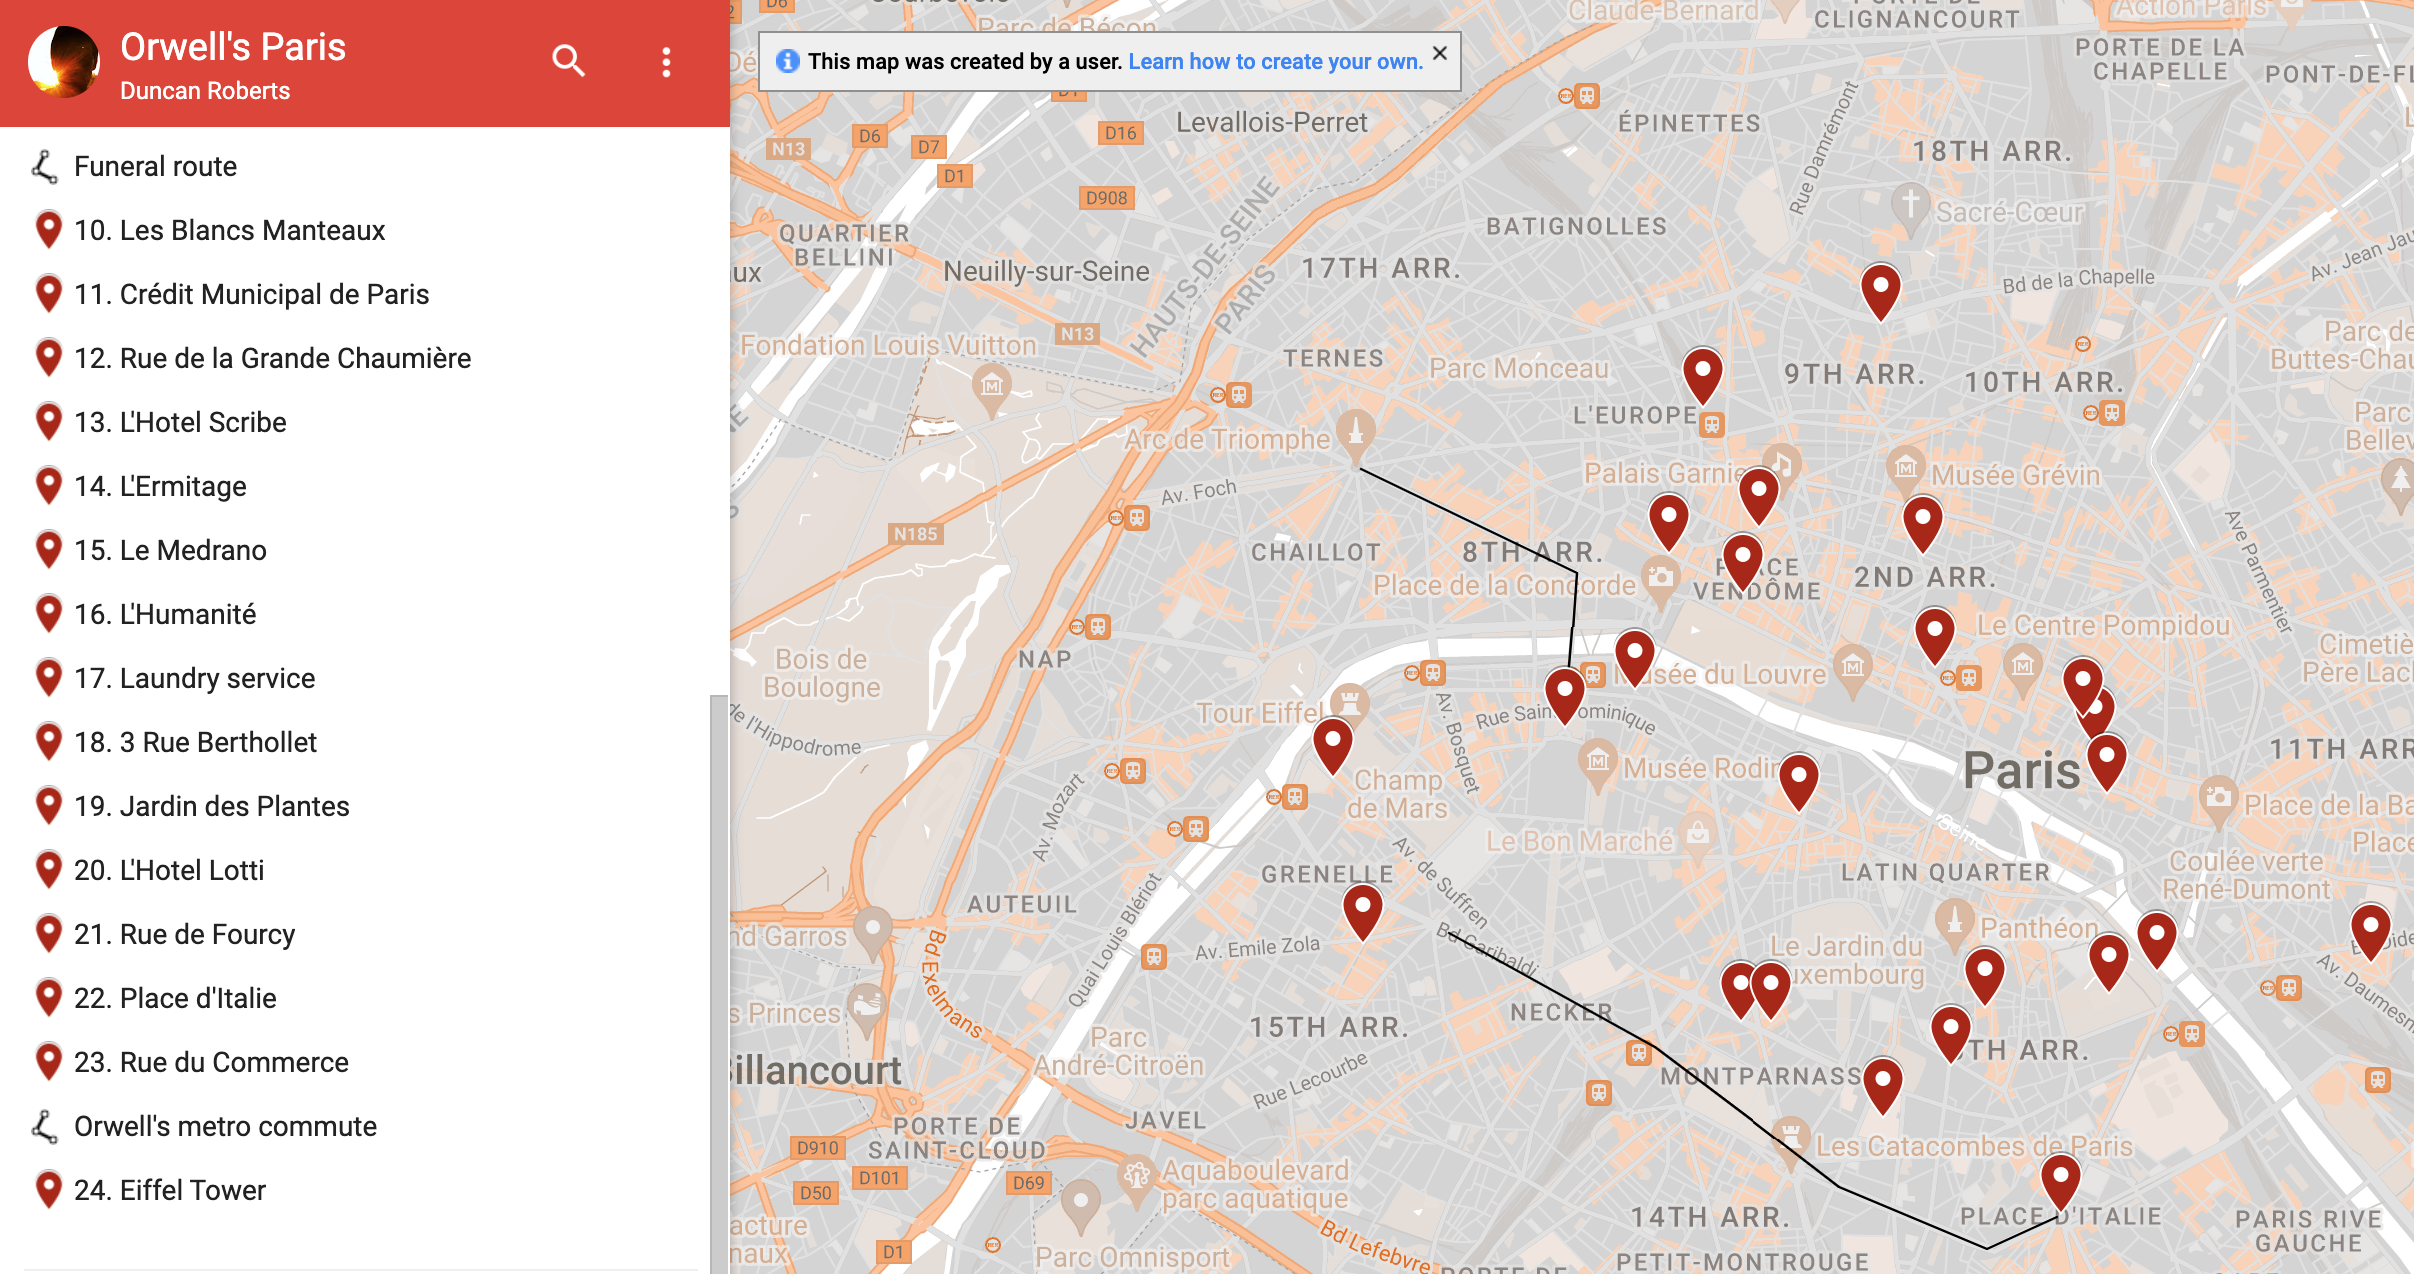This screenshot has width=2414, height=1274.
Task: Click the Orwell's Paris map title
Action: coord(233,47)
